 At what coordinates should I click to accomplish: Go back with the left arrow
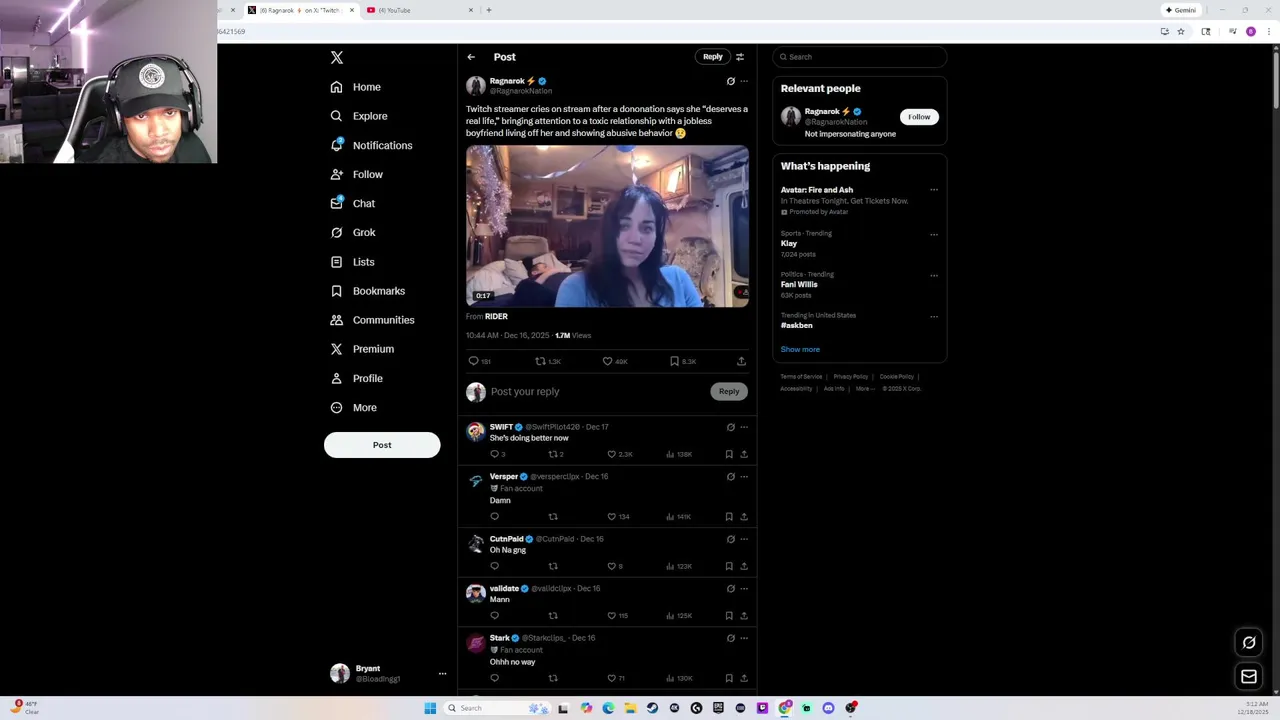[x=471, y=57]
